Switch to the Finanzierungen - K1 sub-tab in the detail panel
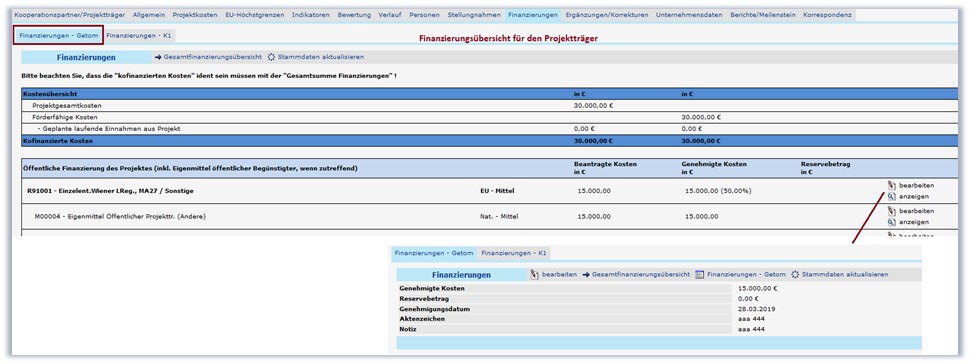This screenshot has width=970, height=364. coord(513,253)
